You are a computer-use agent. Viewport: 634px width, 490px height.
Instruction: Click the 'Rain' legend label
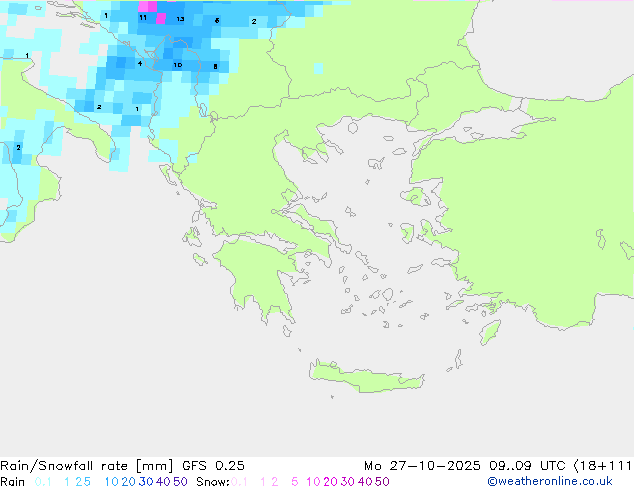[13, 482]
